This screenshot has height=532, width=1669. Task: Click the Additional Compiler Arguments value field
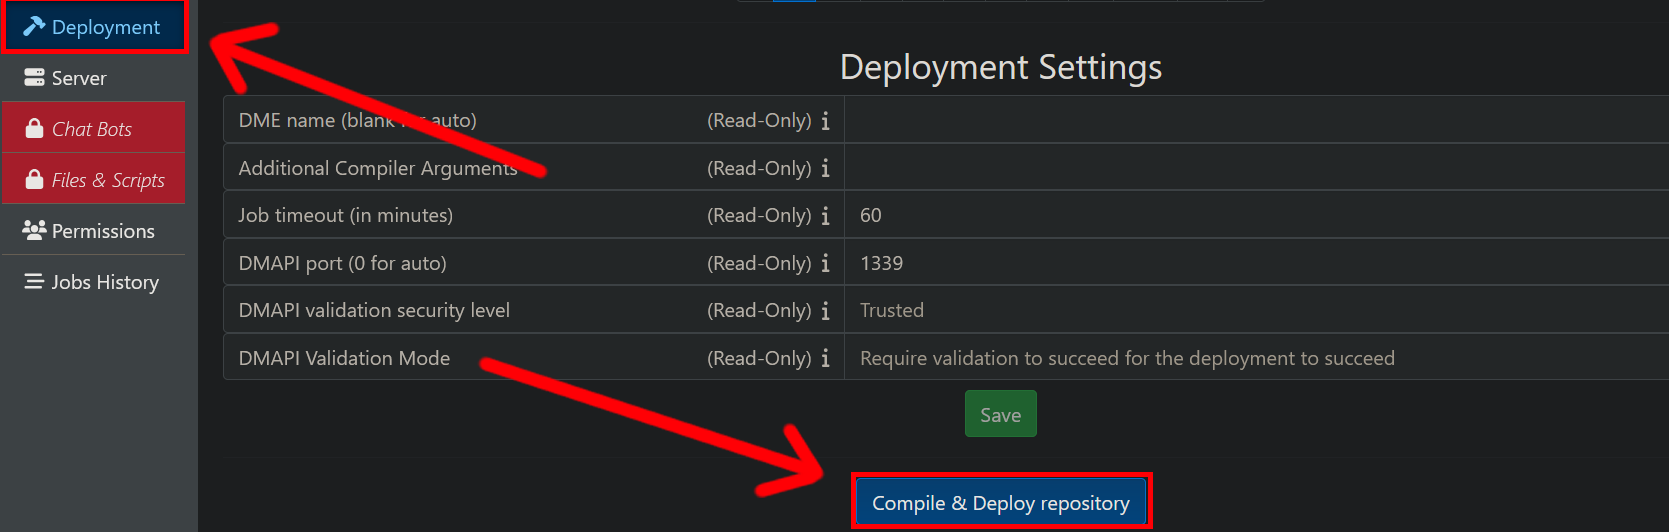click(1255, 168)
